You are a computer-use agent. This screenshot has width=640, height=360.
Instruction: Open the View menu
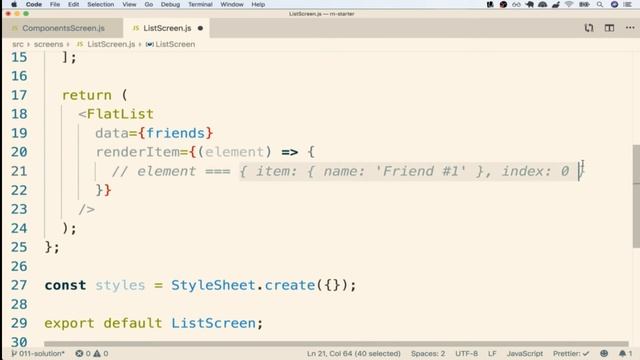[x=129, y=4]
